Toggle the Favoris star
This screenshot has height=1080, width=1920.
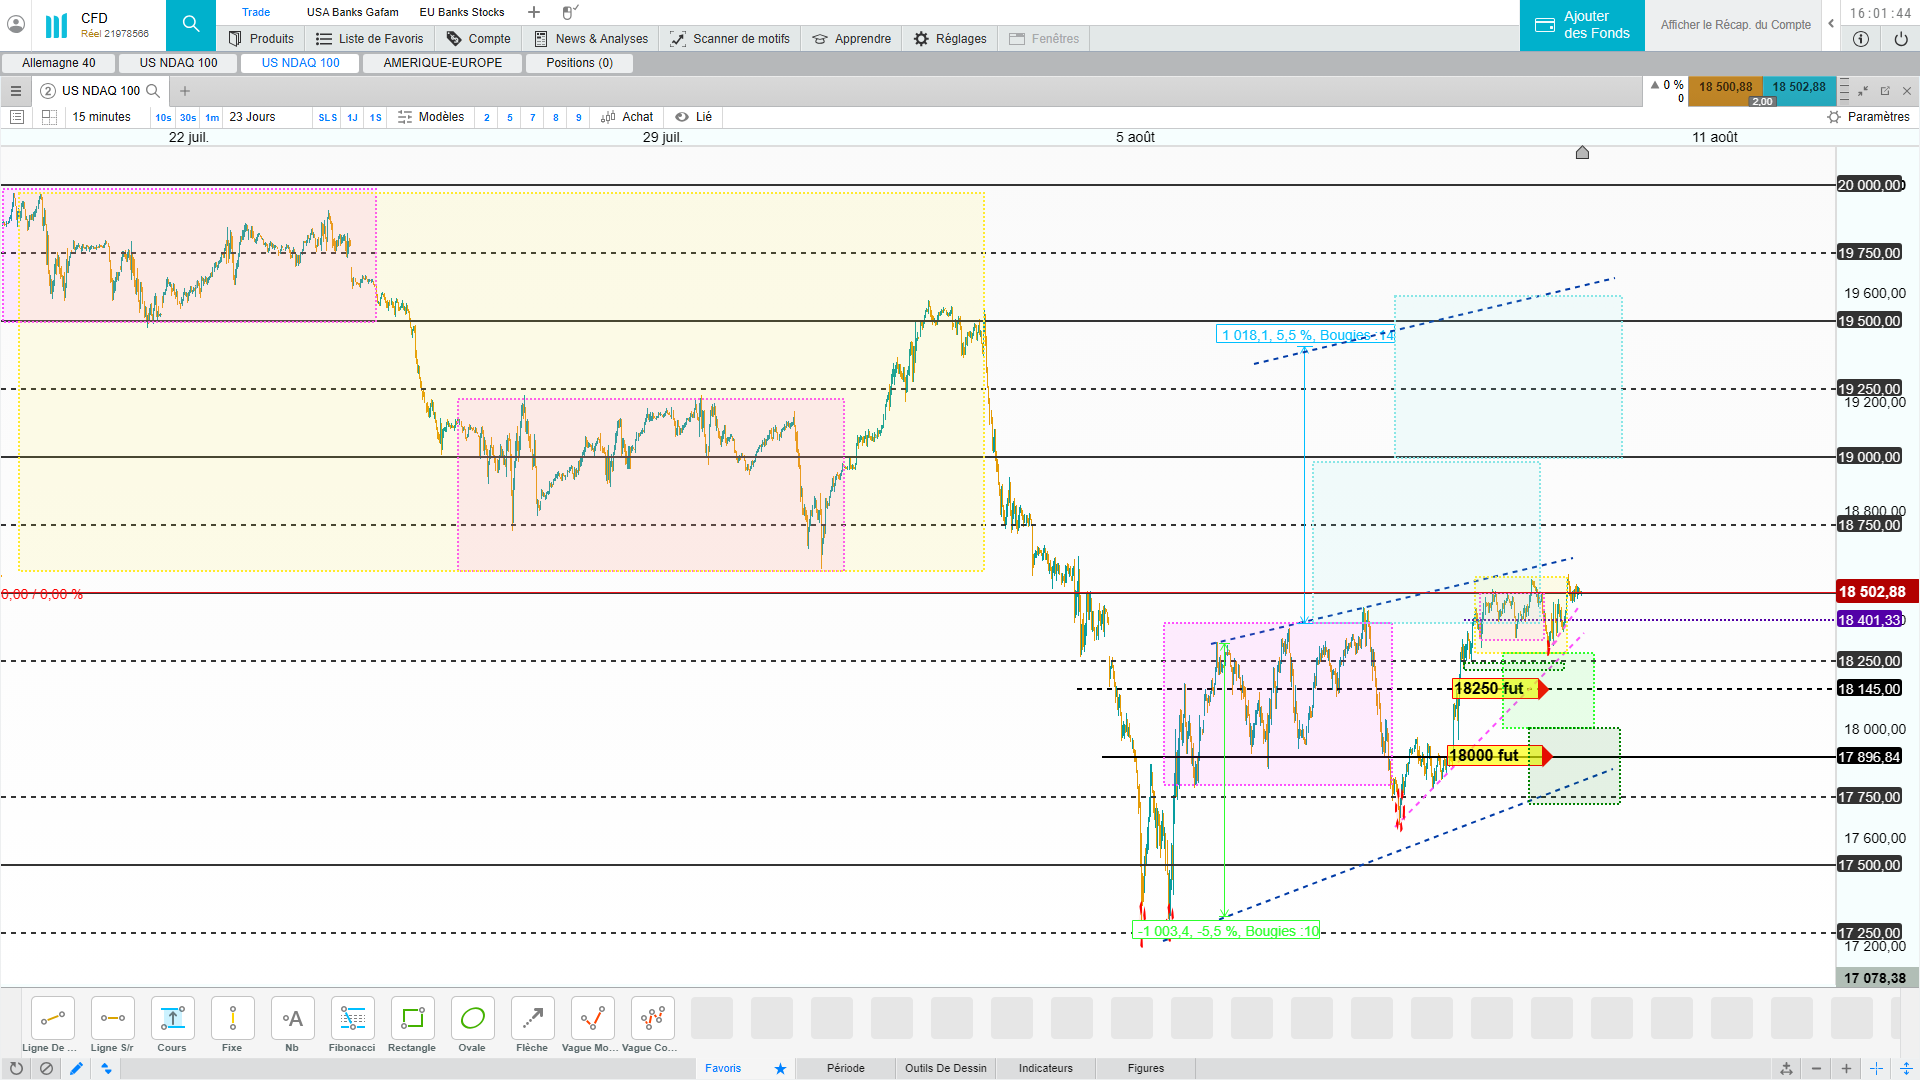click(780, 1068)
